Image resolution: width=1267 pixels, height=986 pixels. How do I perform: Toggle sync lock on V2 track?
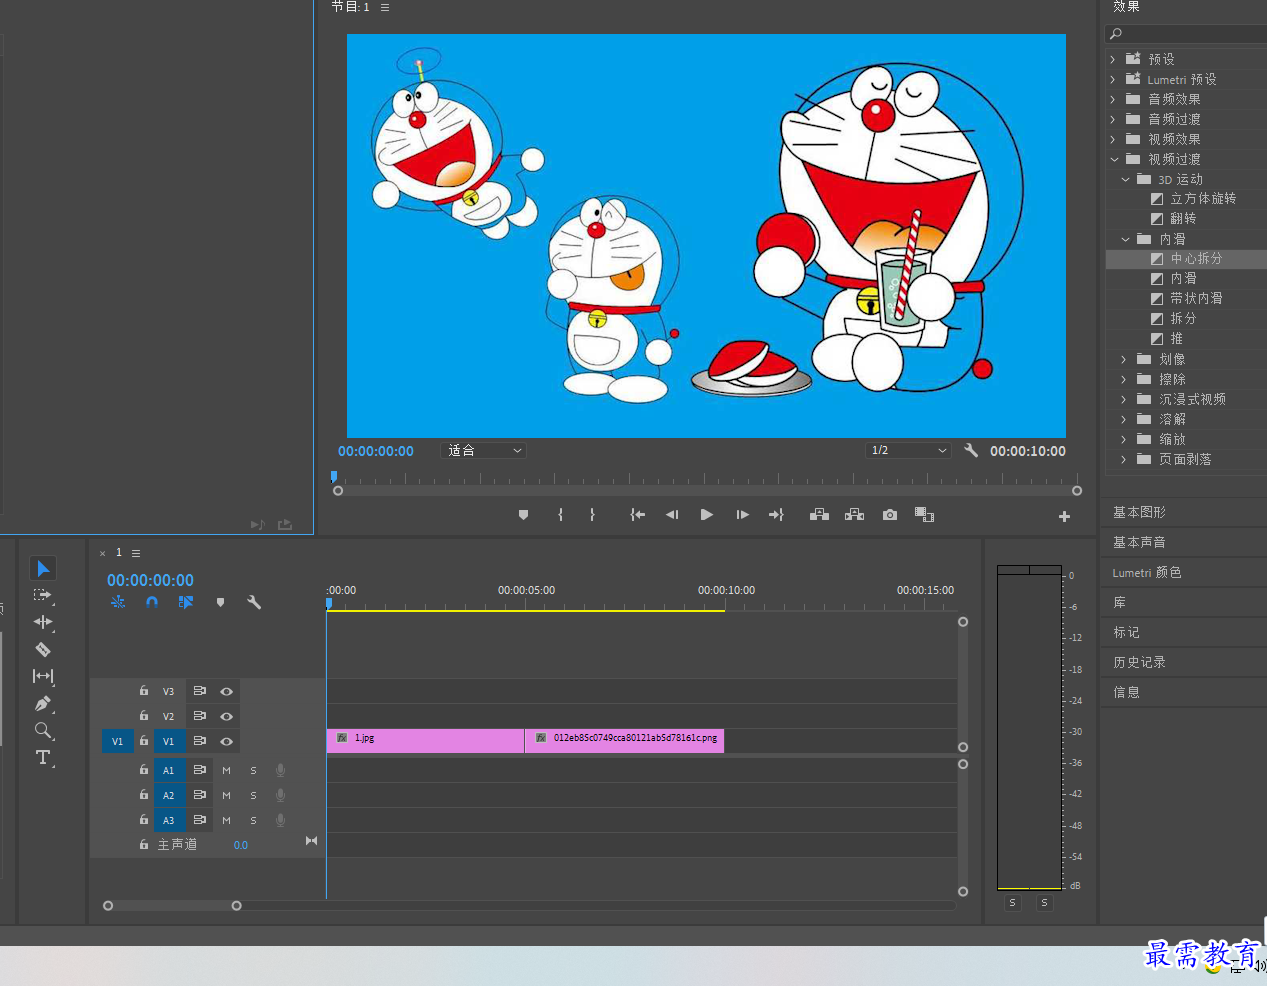click(x=200, y=716)
